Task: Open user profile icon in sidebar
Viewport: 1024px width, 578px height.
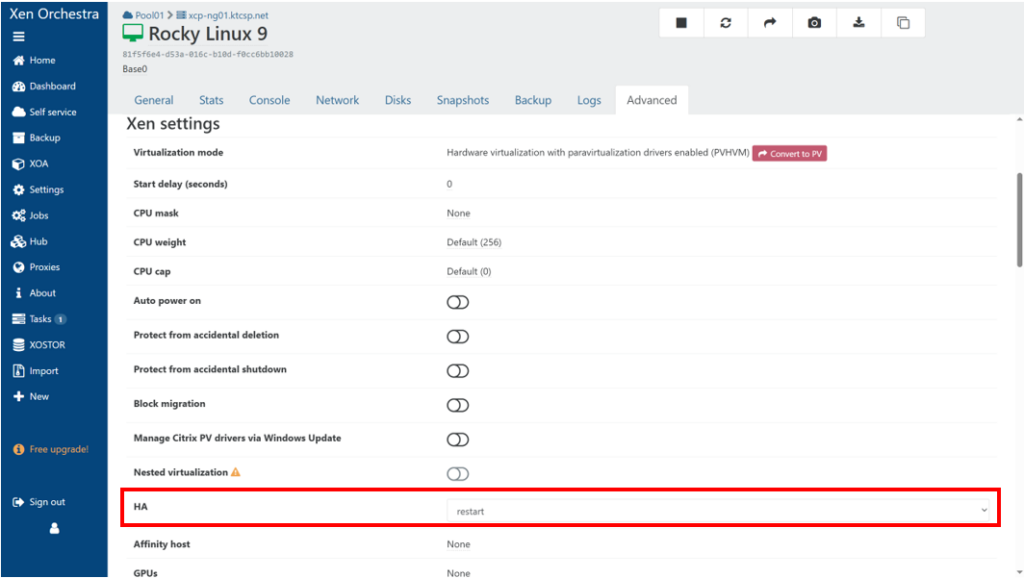Action: pos(54,528)
